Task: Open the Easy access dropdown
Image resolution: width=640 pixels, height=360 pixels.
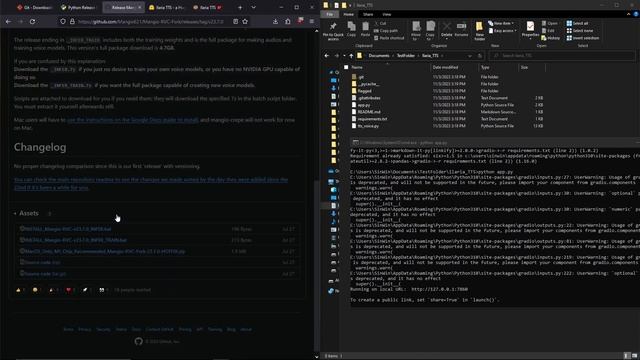Action: [502, 31]
